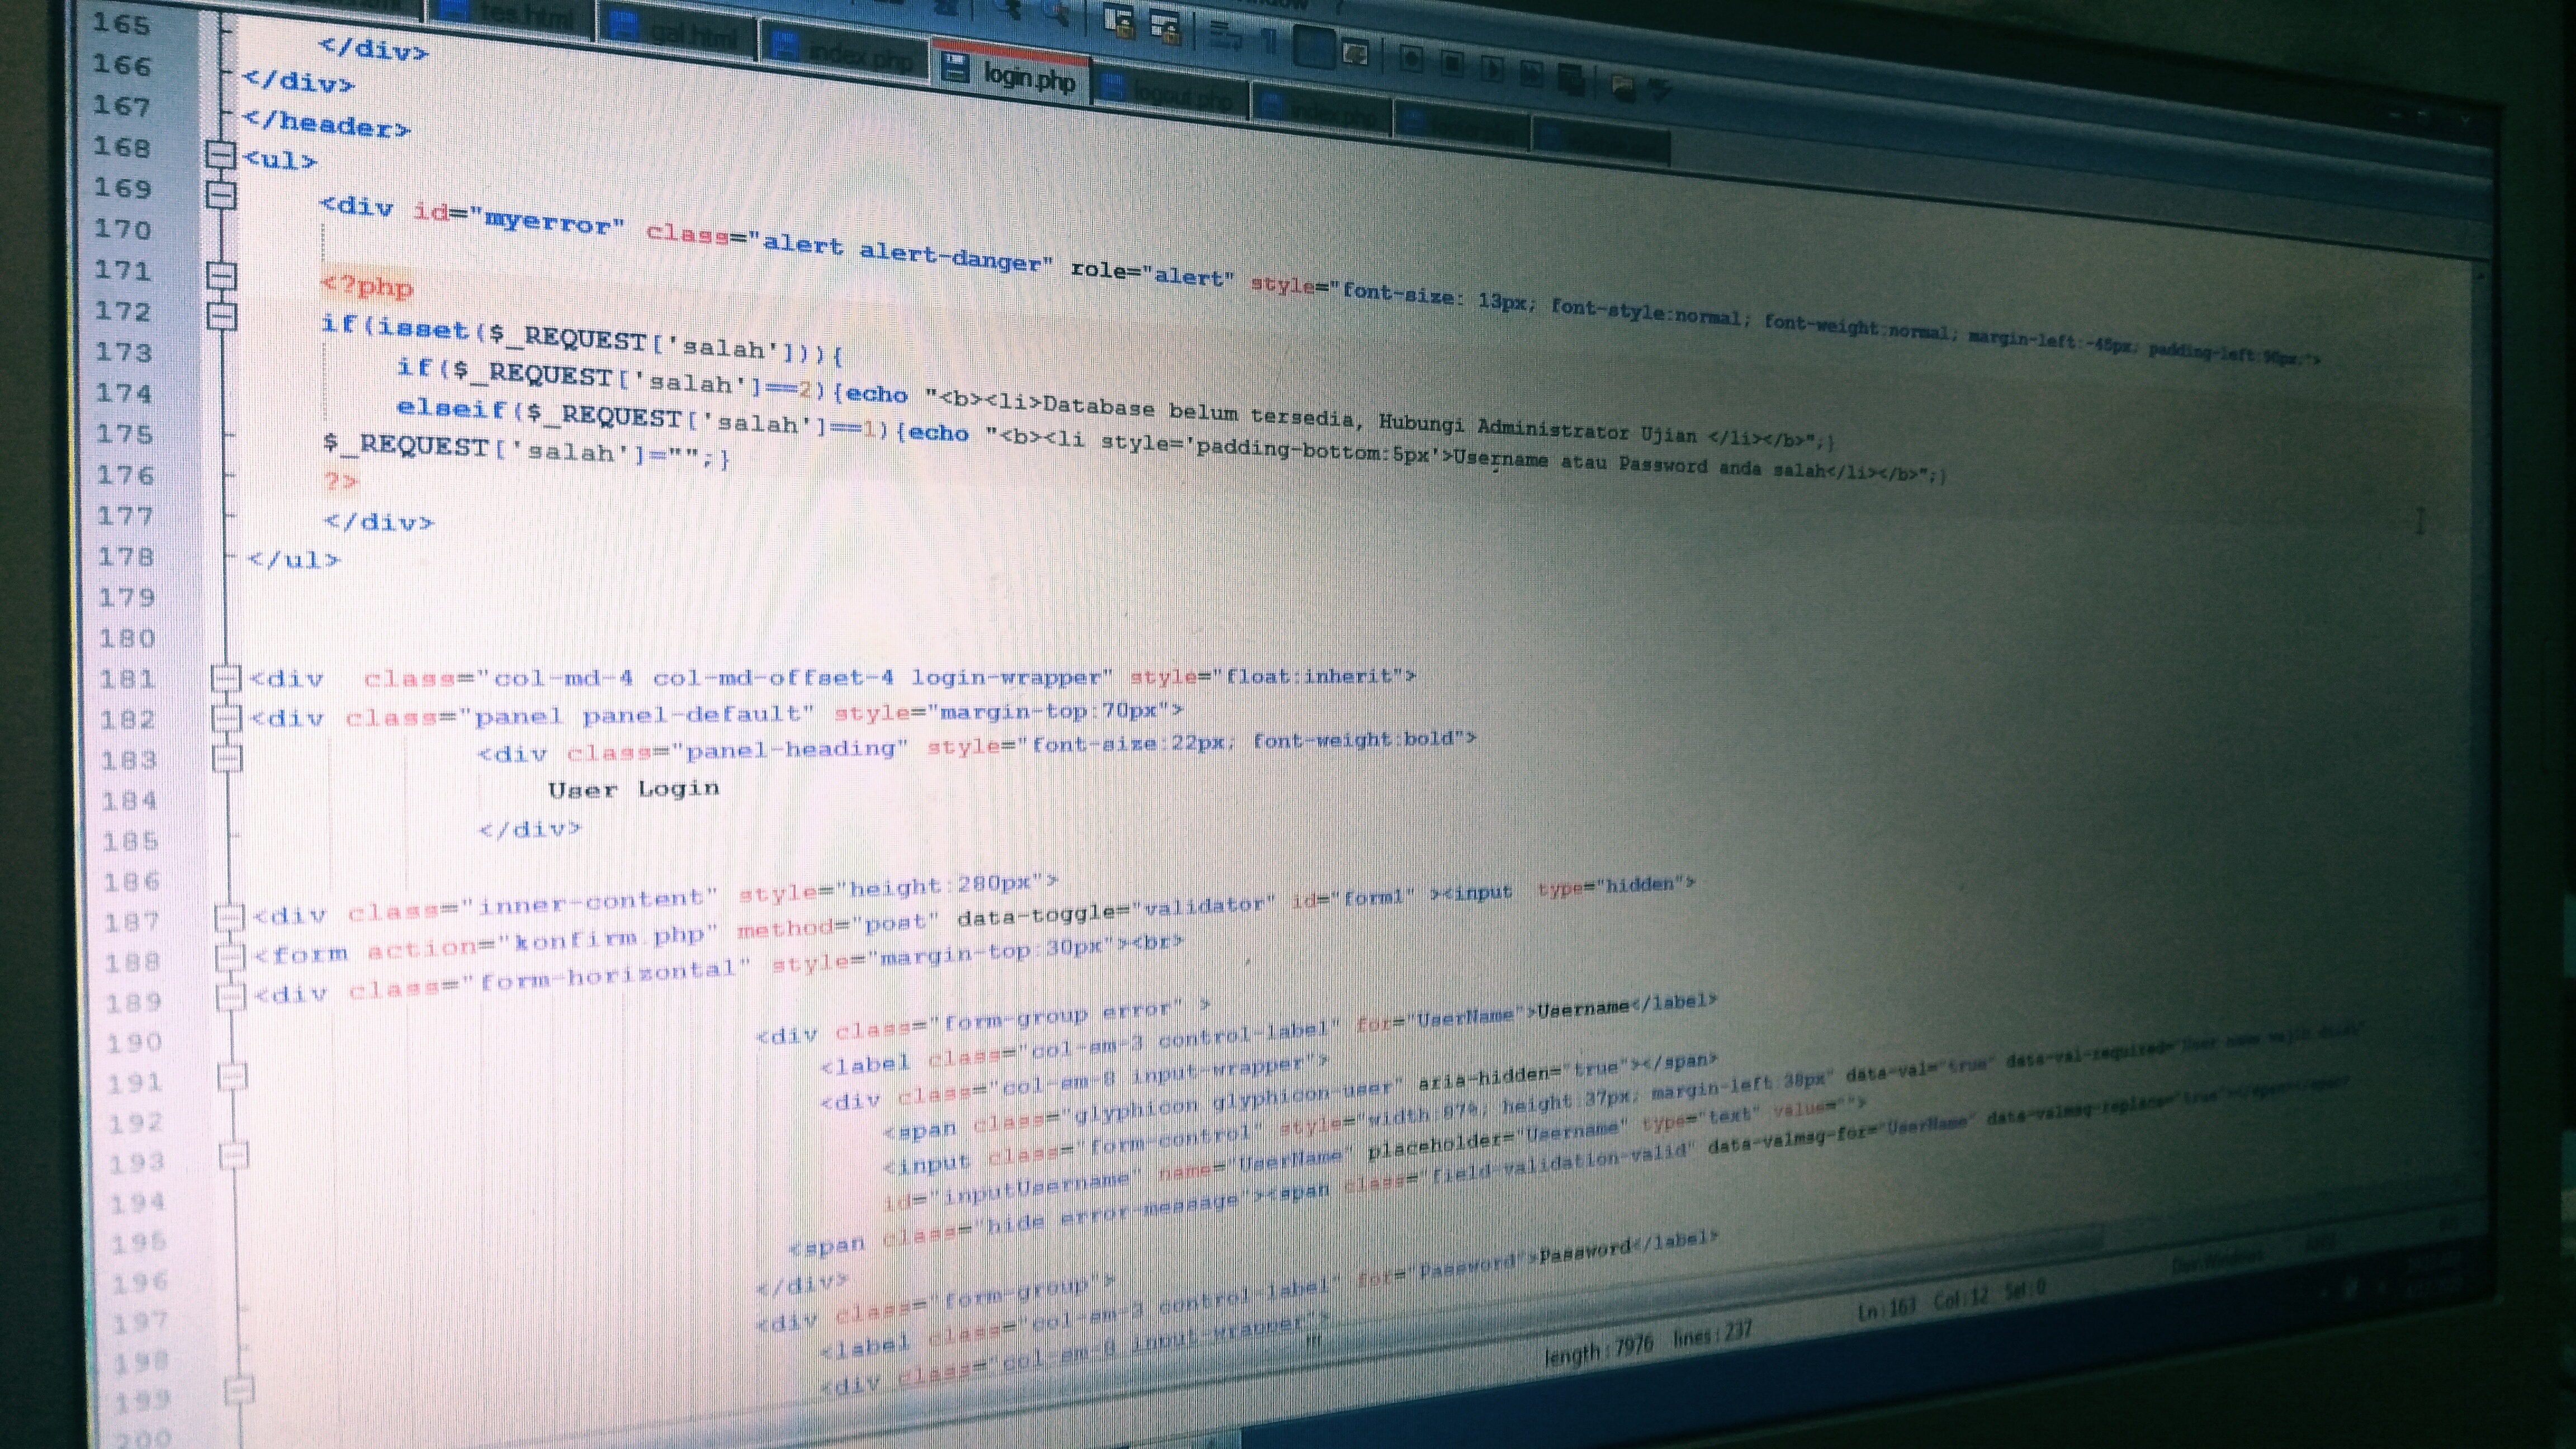Collapse panel-default div fold at line 182
The image size is (2576, 1449).
tap(227, 718)
